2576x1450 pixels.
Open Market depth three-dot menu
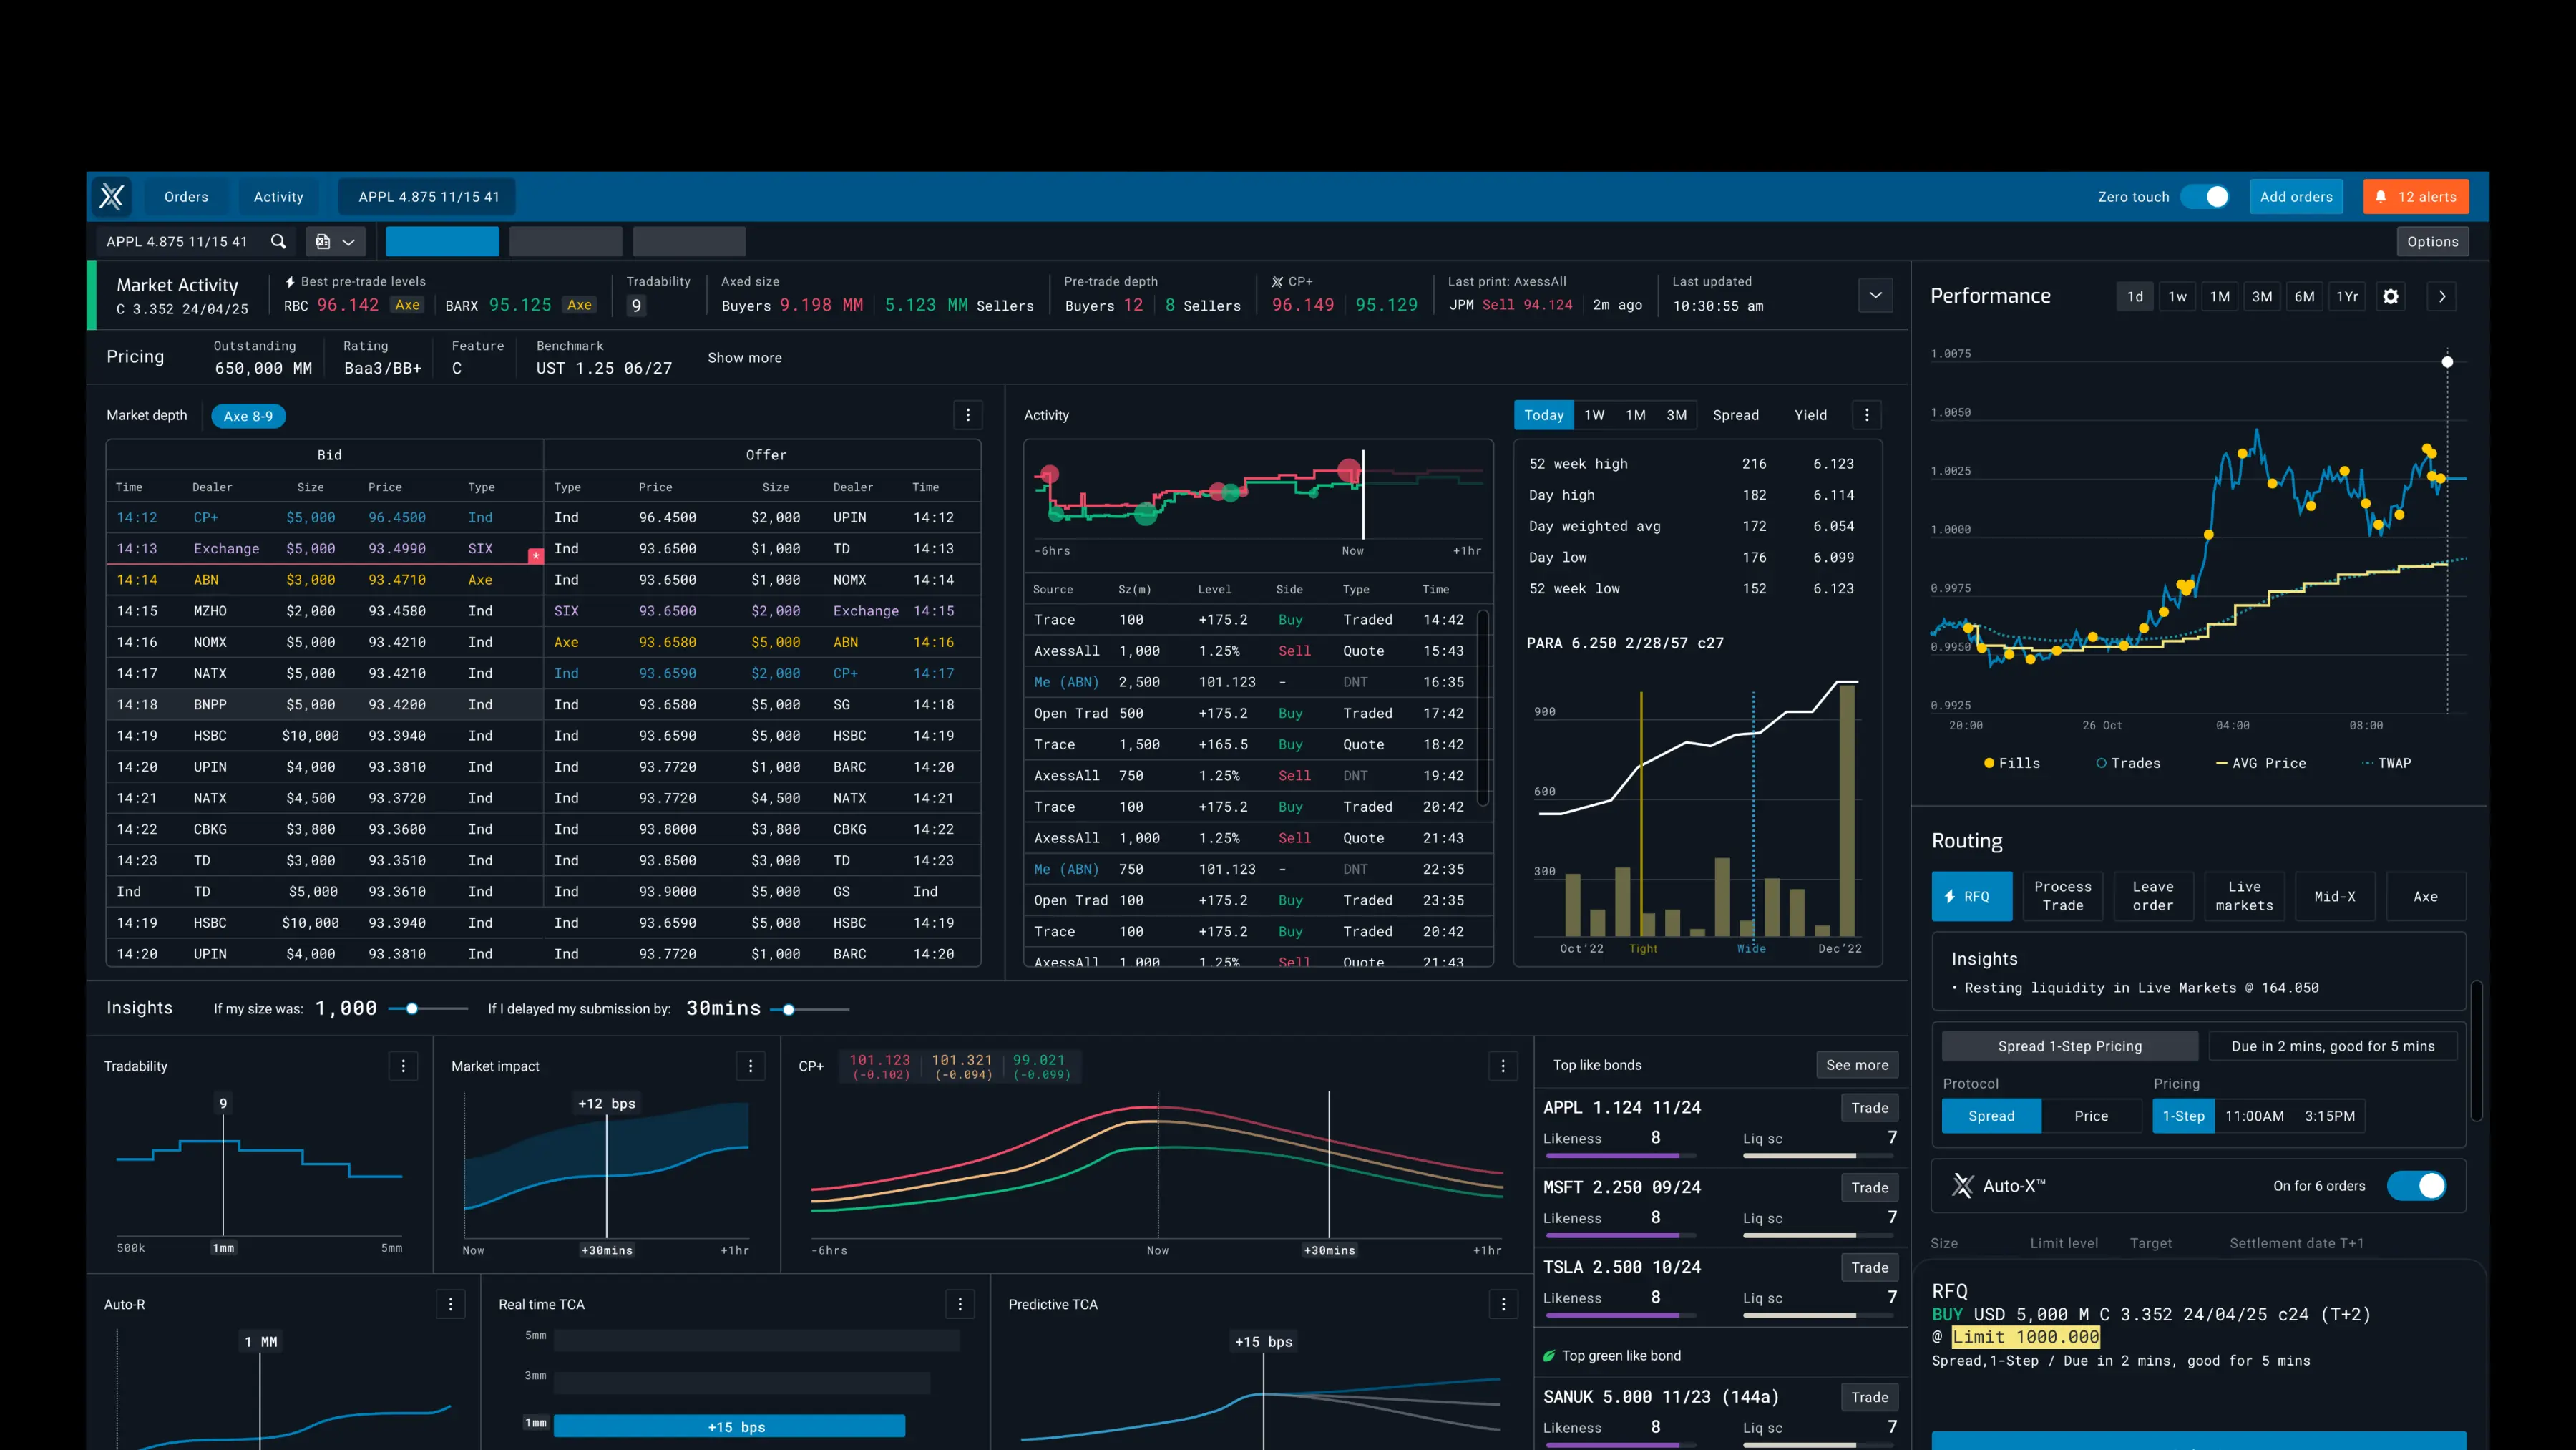point(967,415)
